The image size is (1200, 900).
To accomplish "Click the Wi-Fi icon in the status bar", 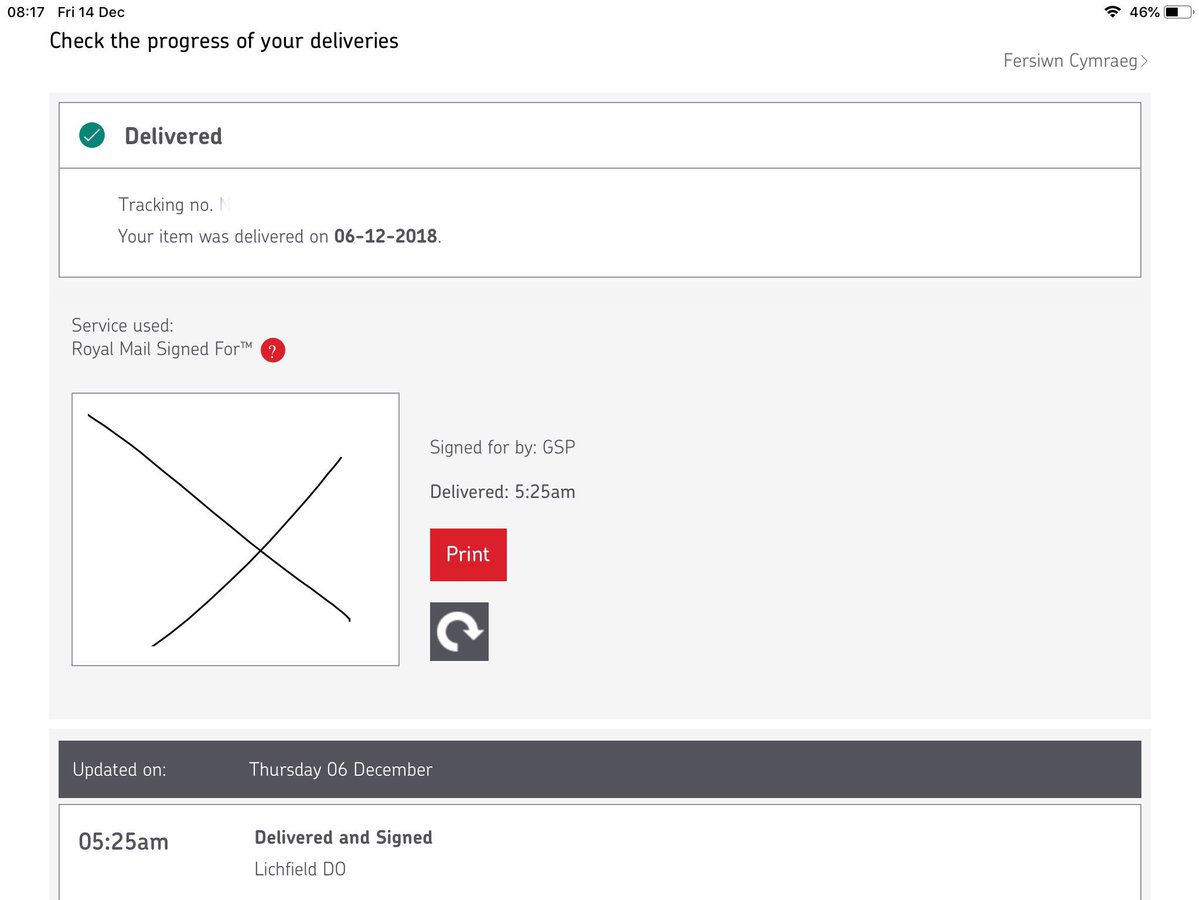I will click(x=1114, y=12).
